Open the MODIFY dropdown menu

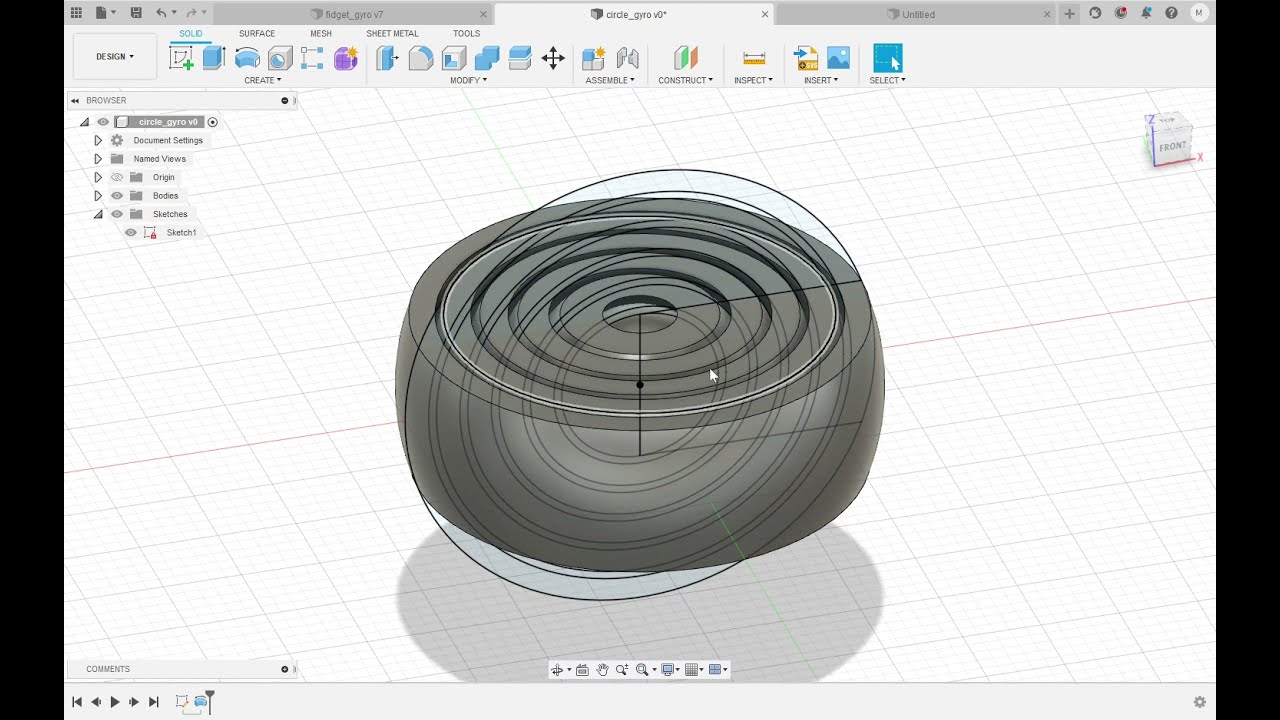[468, 80]
